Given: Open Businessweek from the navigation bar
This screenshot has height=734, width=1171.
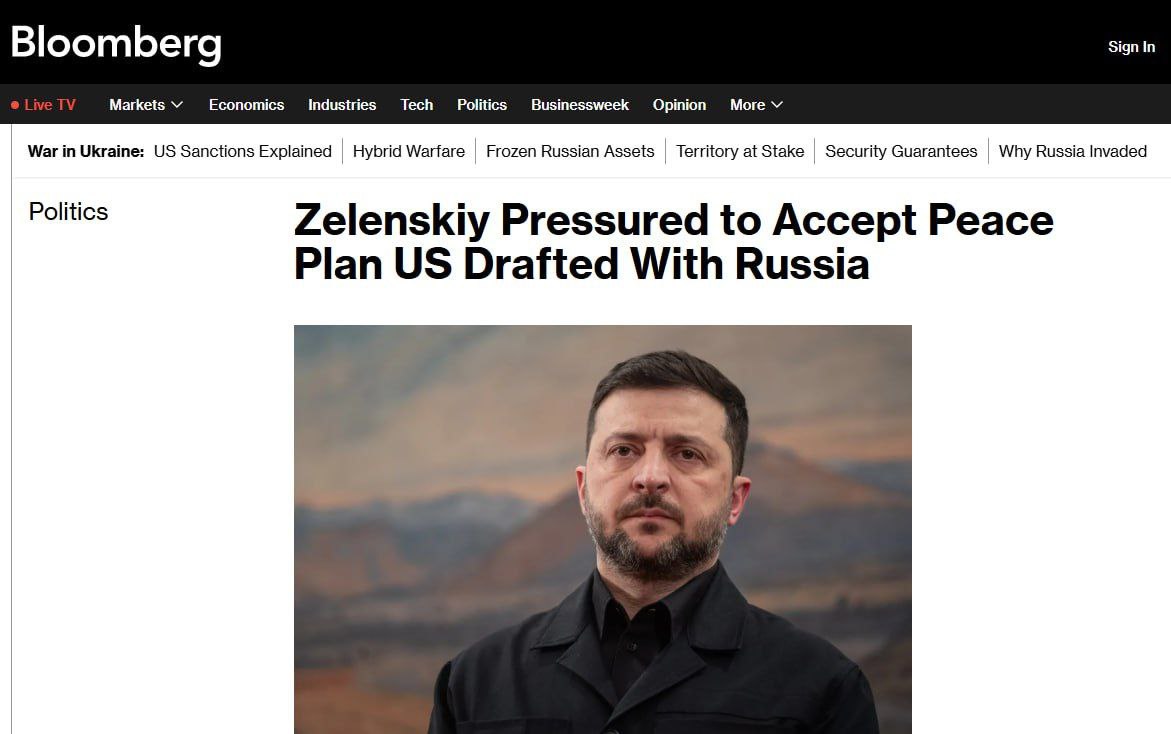Looking at the screenshot, I should (x=580, y=105).
